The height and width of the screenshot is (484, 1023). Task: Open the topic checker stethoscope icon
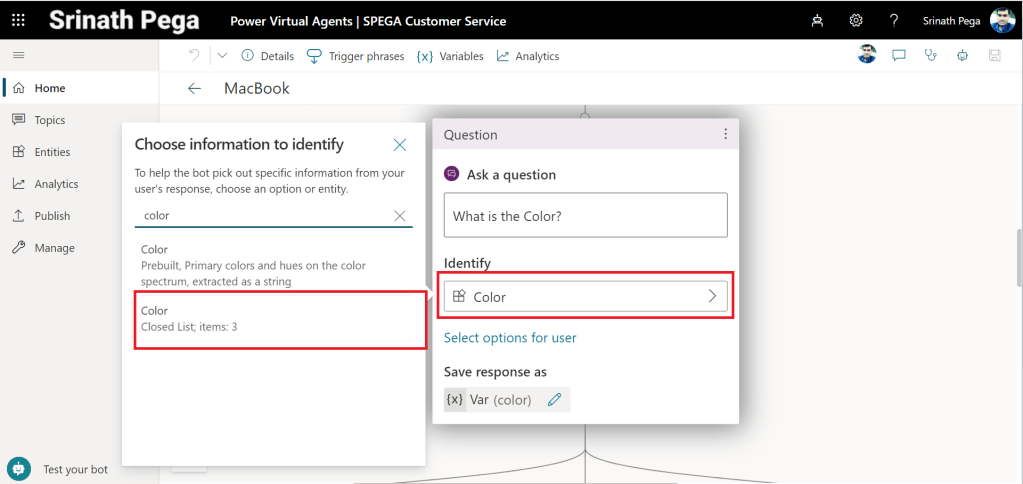point(931,56)
